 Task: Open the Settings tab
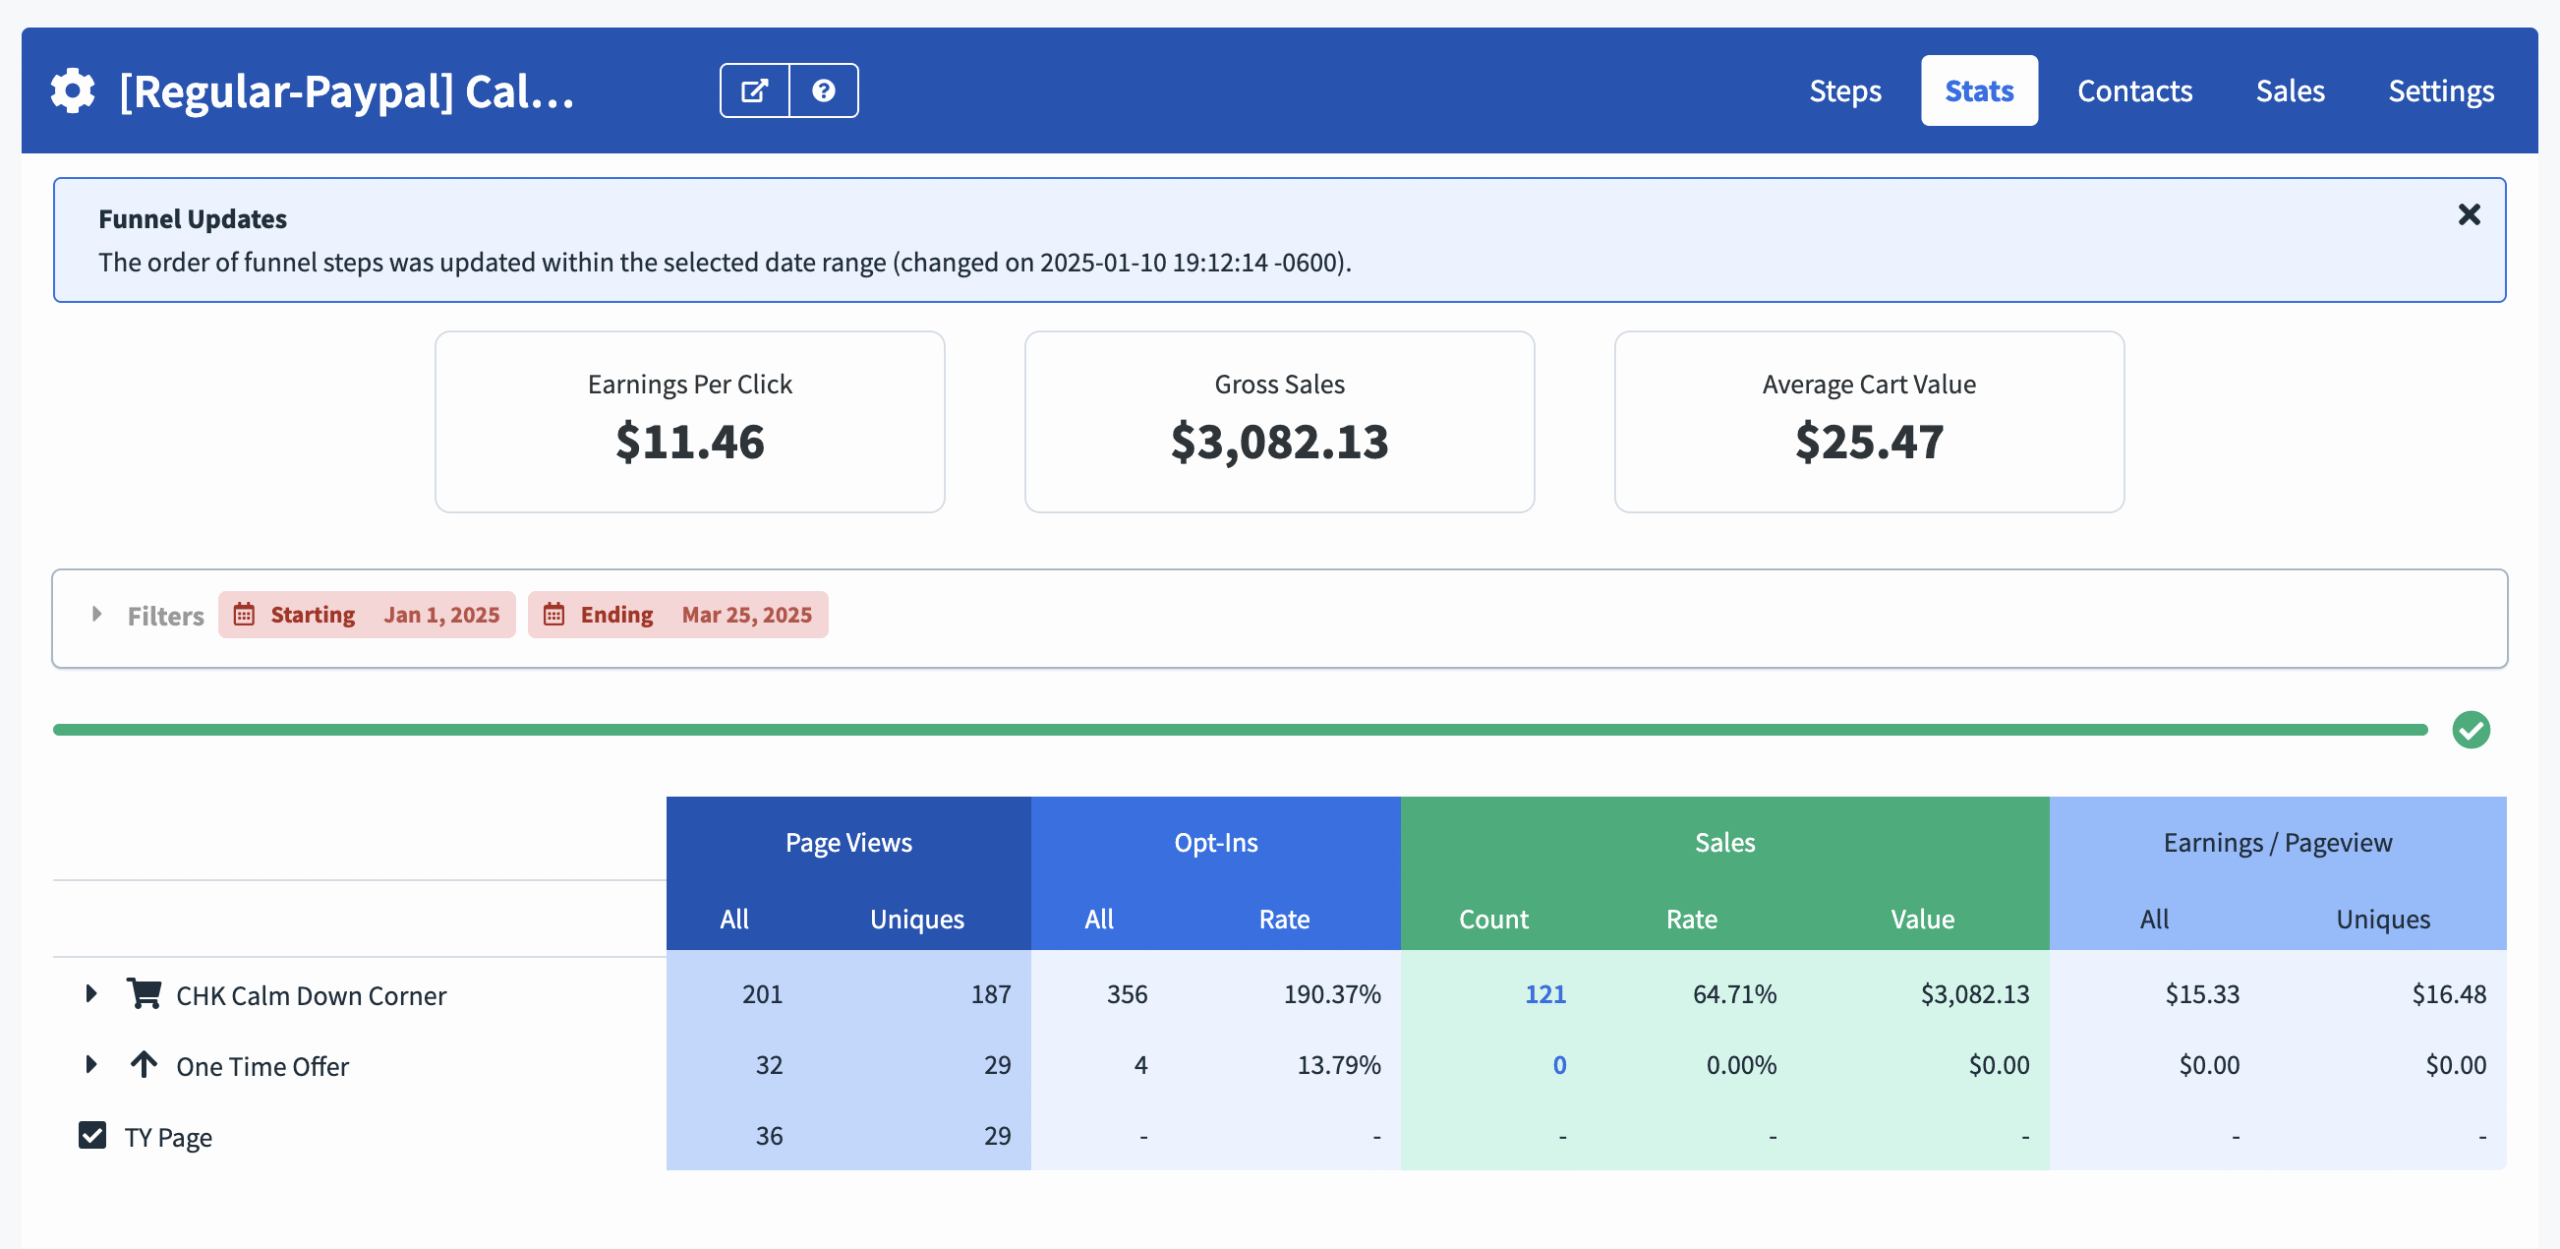click(x=2440, y=91)
